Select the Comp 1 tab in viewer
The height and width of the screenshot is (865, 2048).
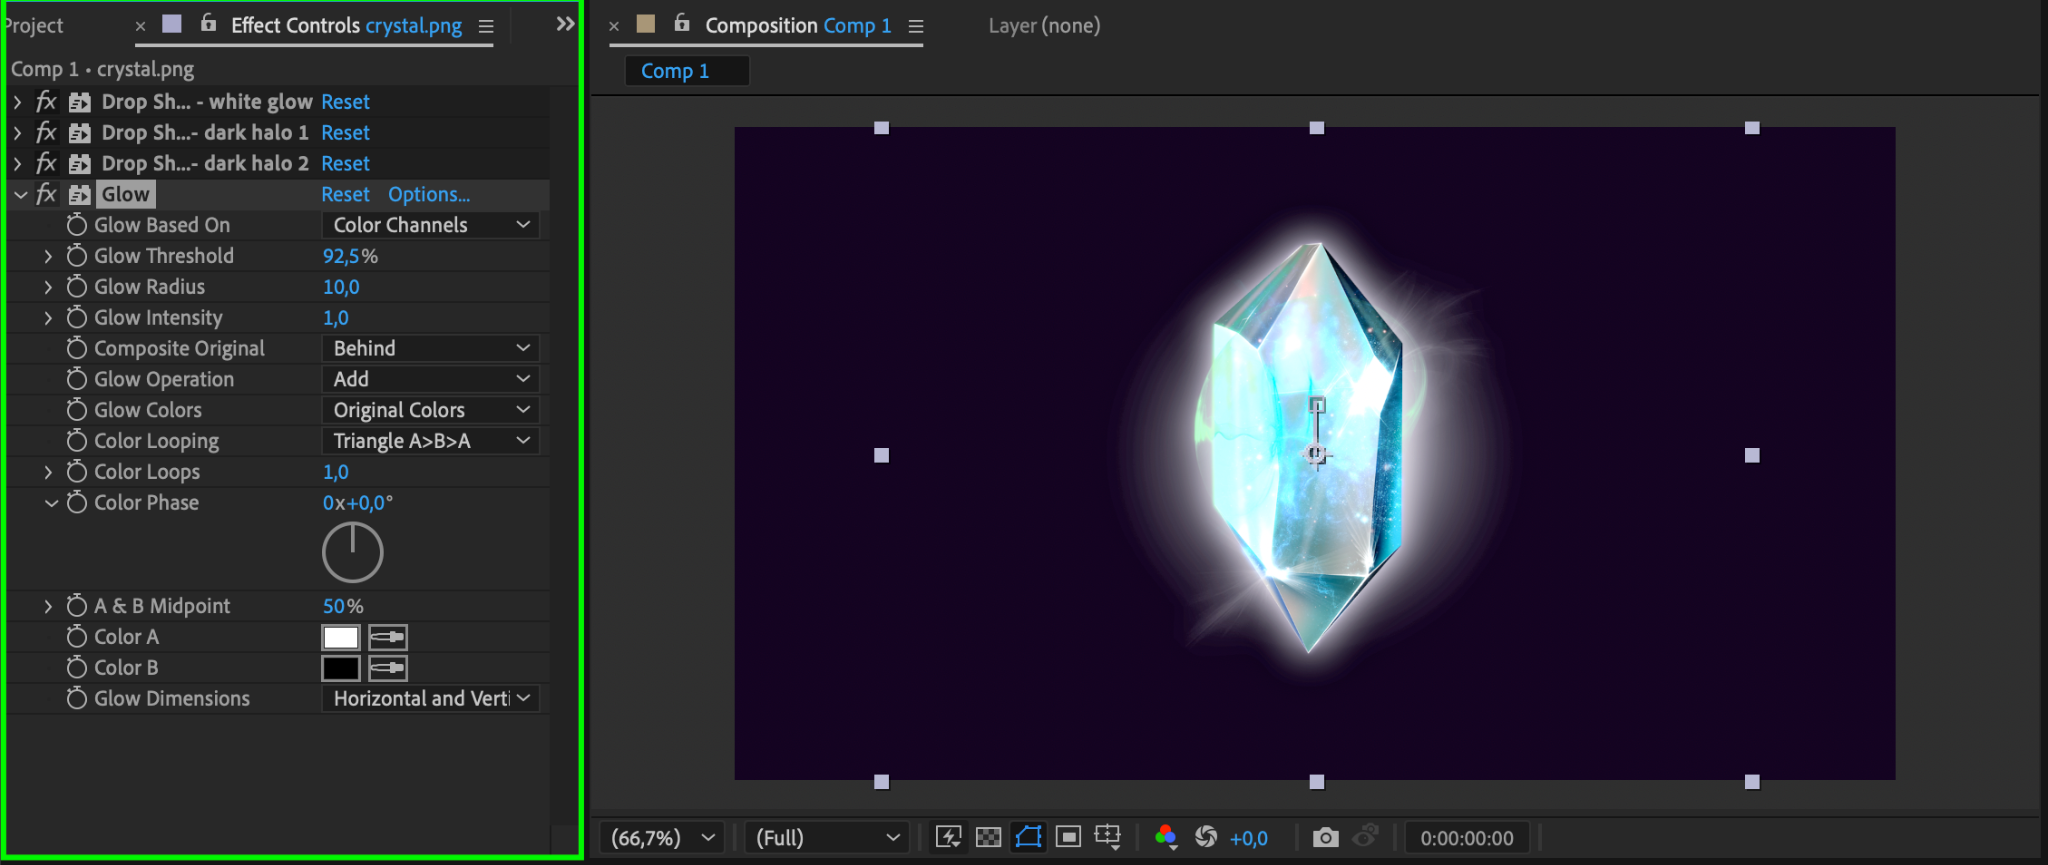[675, 71]
